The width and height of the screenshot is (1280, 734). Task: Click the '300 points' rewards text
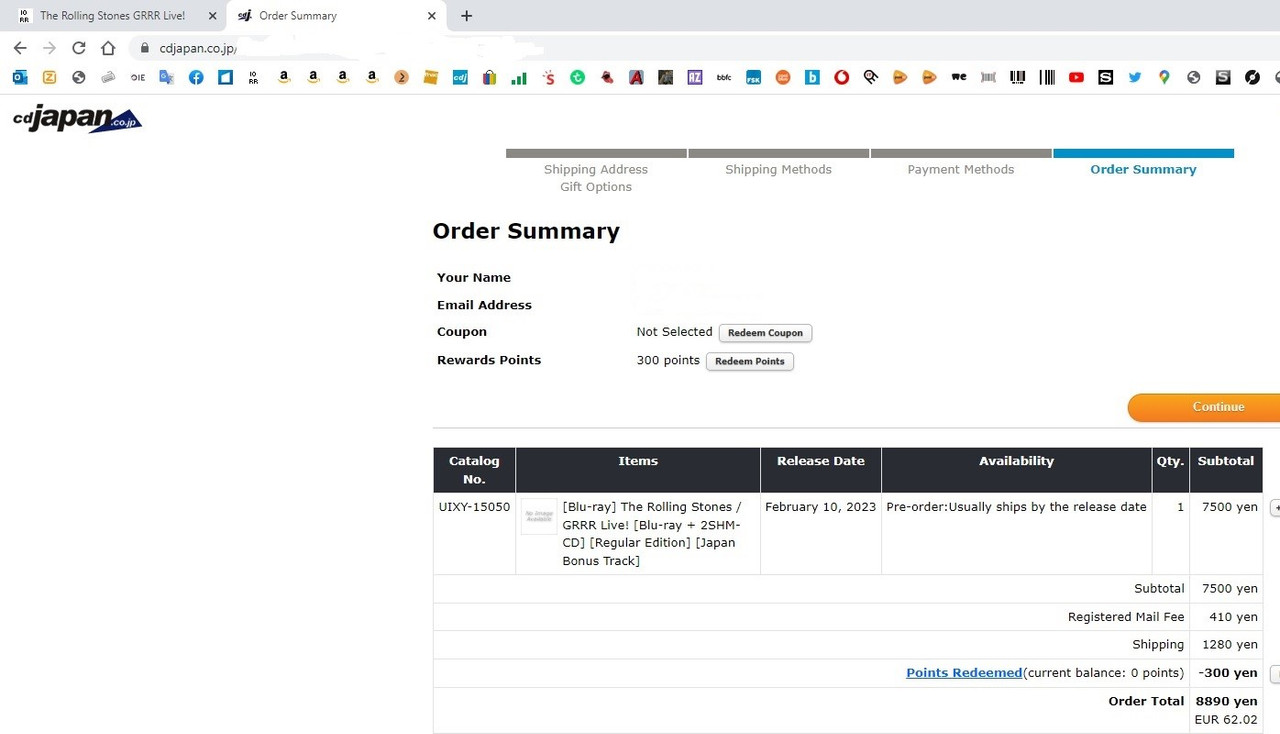(668, 360)
